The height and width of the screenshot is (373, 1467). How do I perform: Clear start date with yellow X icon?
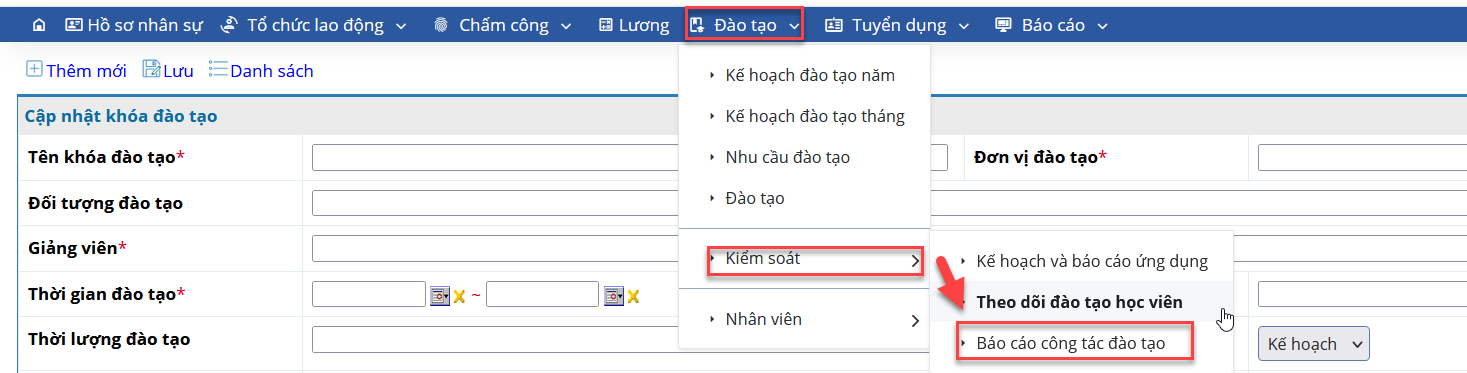pos(460,296)
